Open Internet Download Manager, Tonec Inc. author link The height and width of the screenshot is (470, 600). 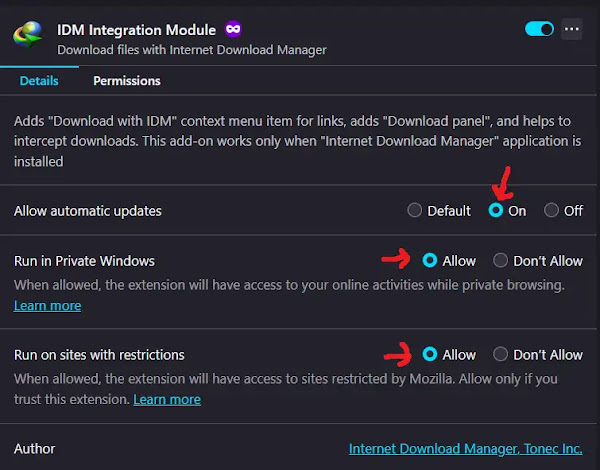tap(466, 449)
